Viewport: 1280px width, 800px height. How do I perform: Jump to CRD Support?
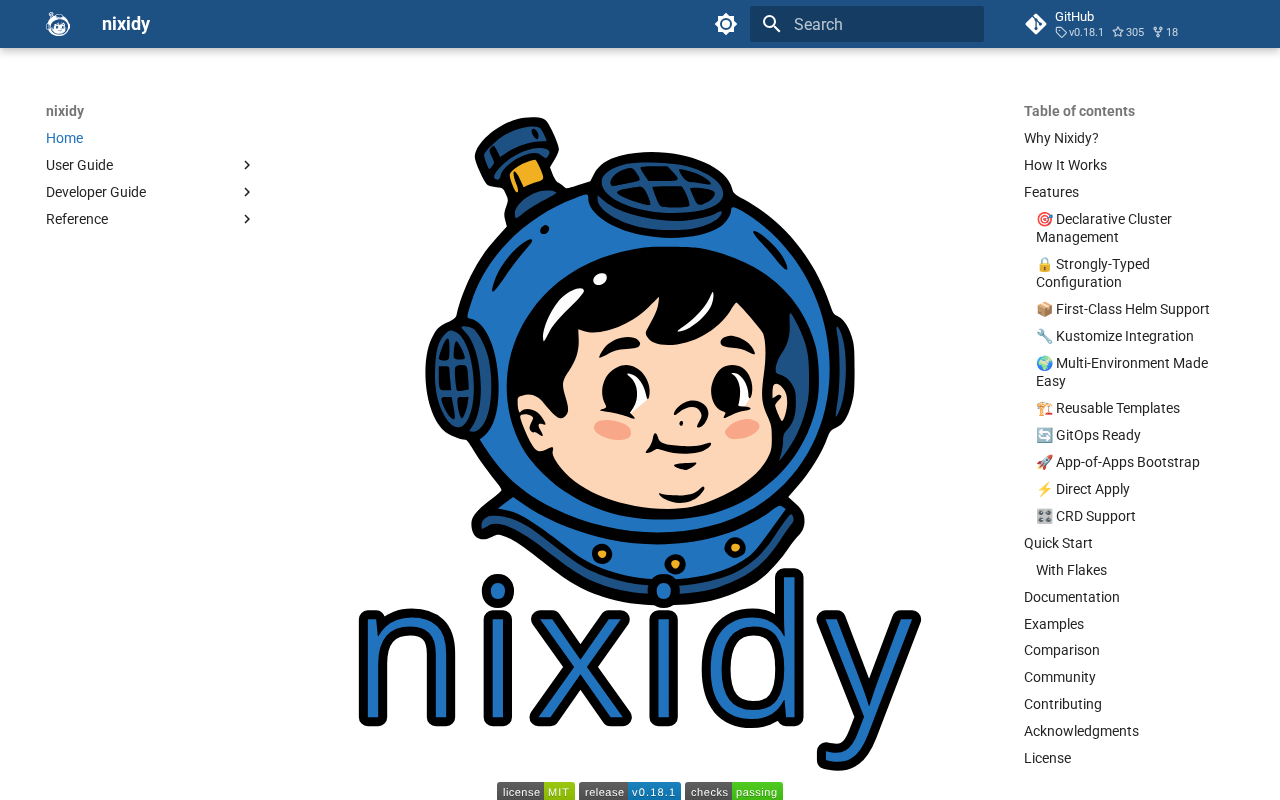pyautogui.click(x=1086, y=516)
